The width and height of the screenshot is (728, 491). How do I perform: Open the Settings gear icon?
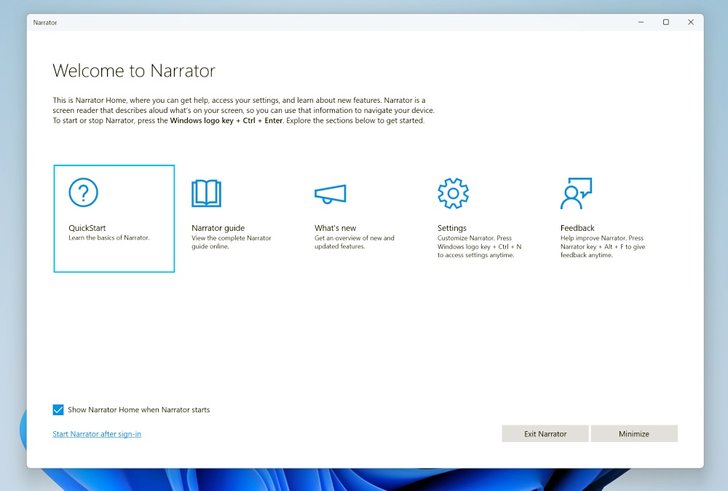pyautogui.click(x=453, y=193)
